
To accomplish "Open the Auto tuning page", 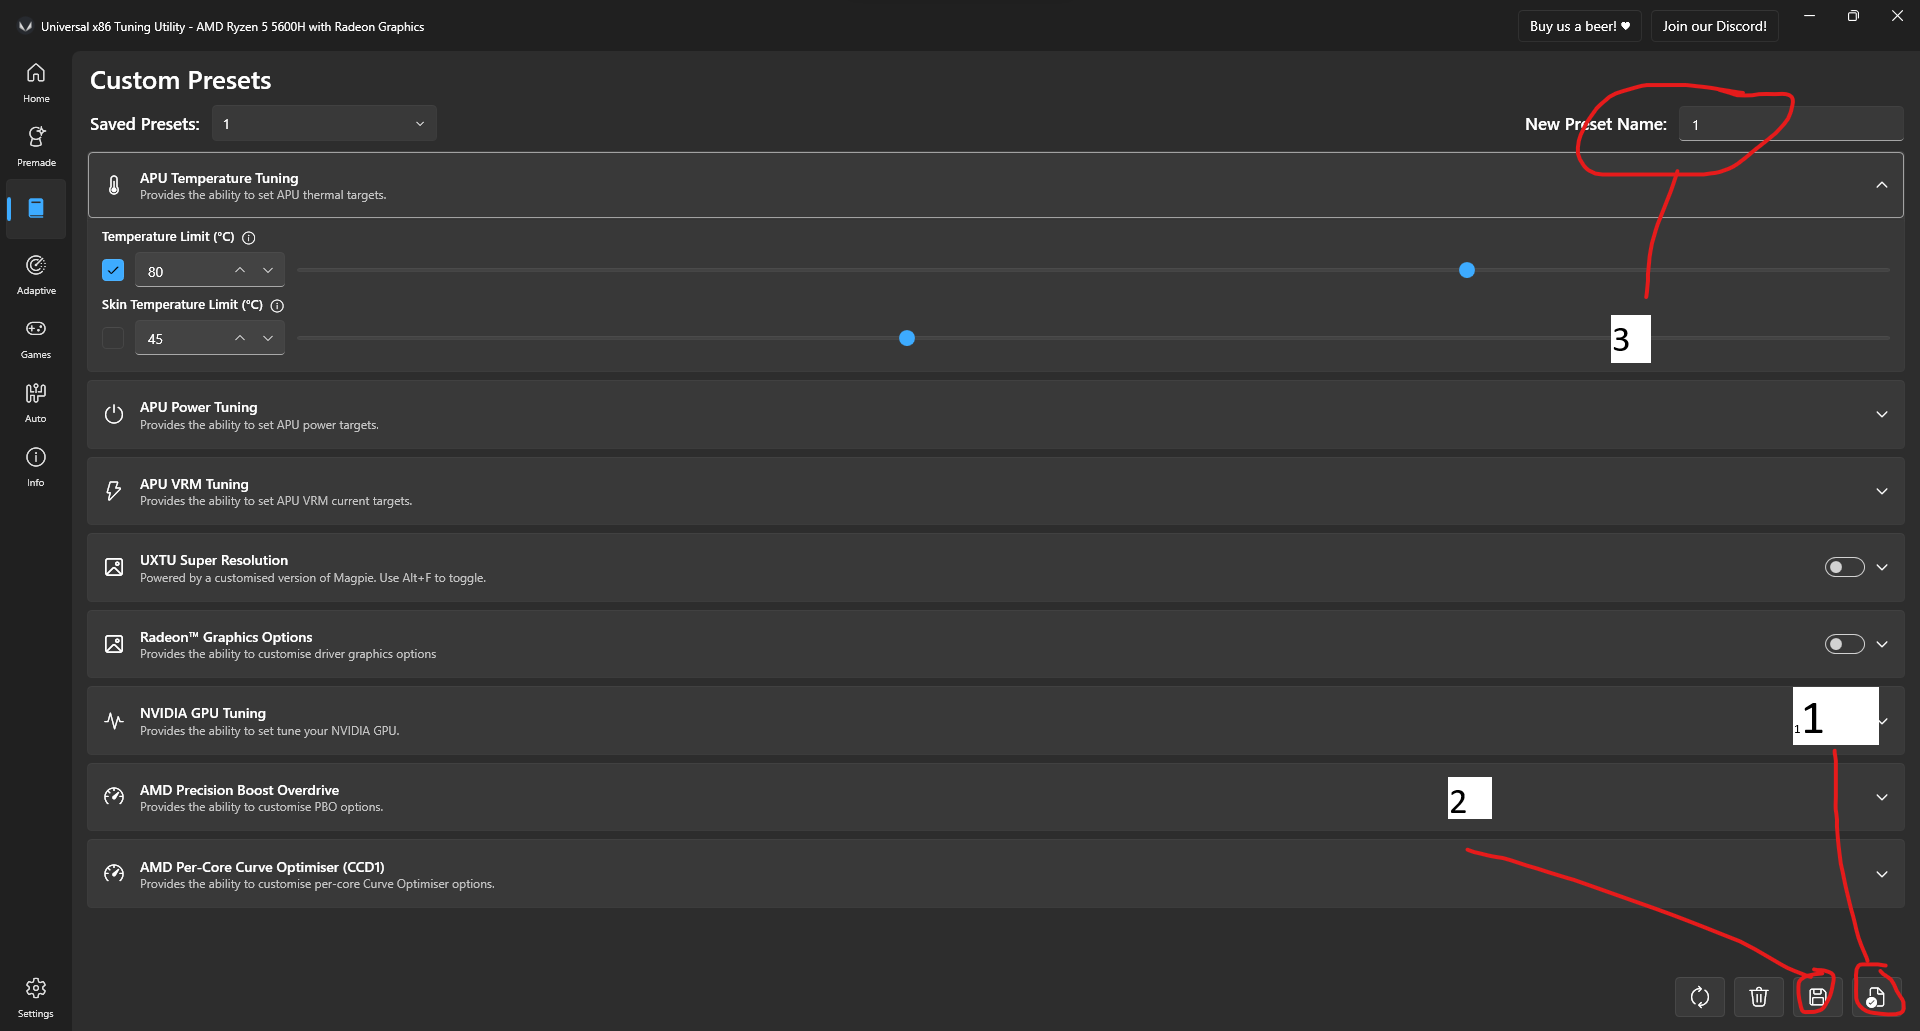I will click(x=36, y=401).
